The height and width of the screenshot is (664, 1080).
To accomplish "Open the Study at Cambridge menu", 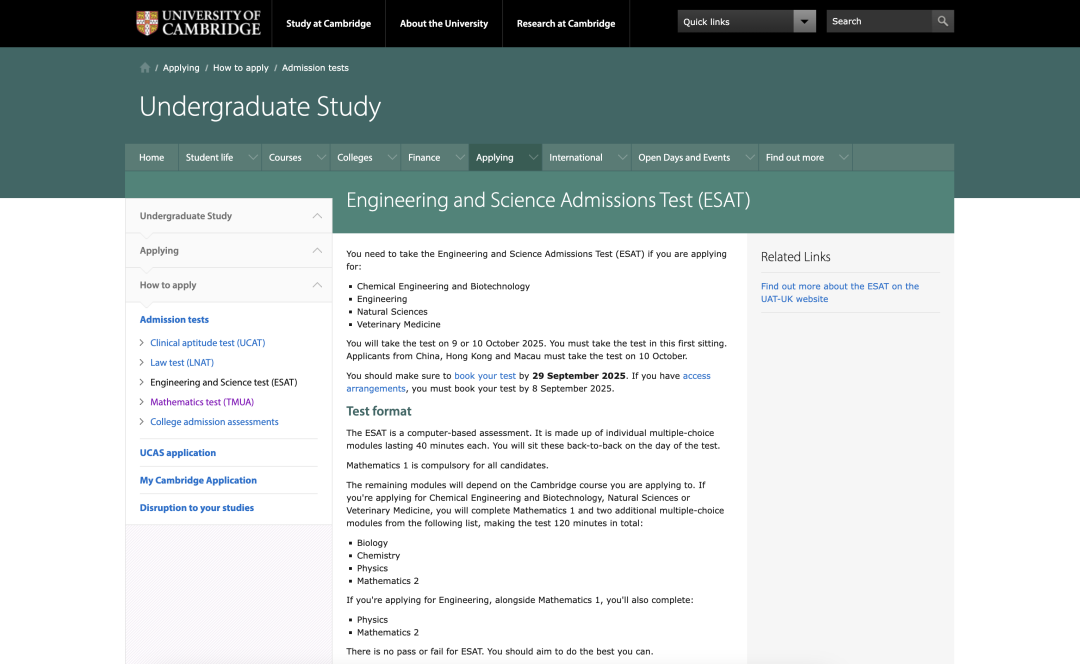I will pos(328,23).
